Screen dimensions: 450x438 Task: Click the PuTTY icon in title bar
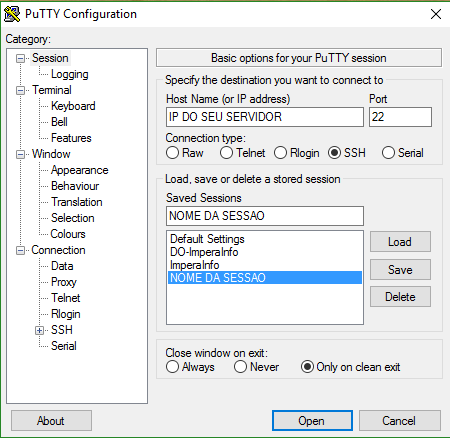(x=12, y=14)
